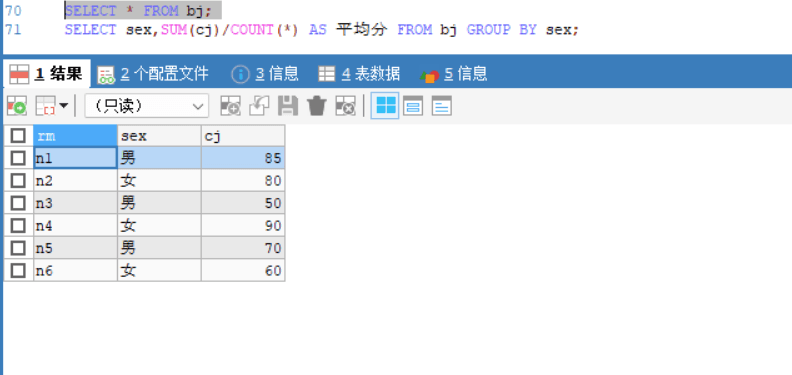Select the n5 cell
Screen dimensions: 792x375
click(75, 248)
